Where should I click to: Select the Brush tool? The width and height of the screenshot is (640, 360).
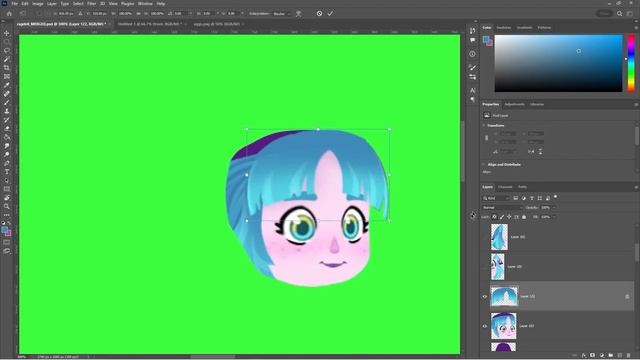click(x=7, y=102)
